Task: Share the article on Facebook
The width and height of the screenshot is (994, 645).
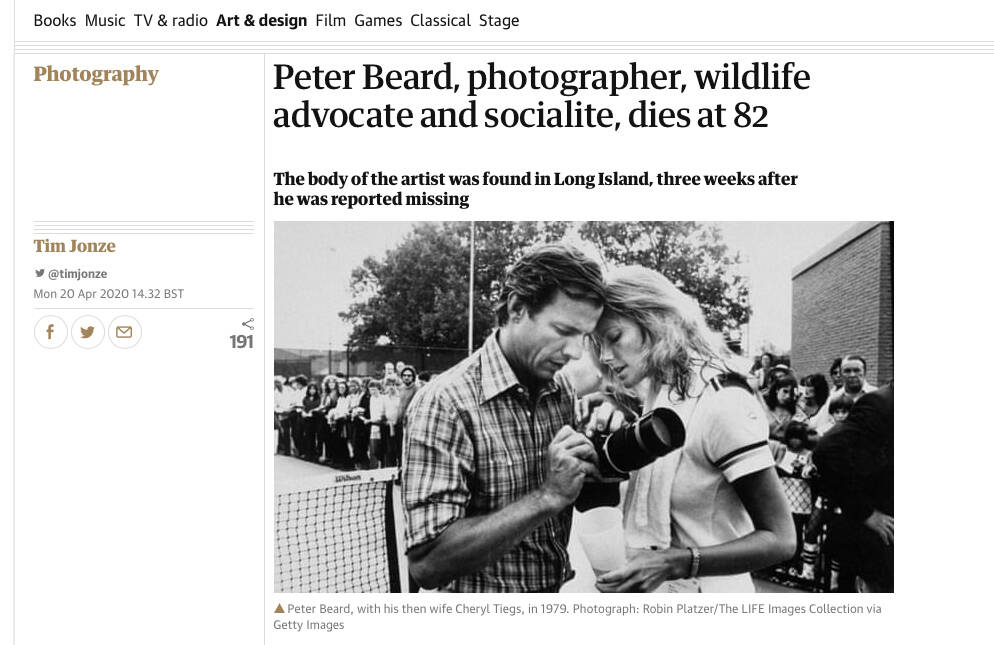Action: (51, 332)
